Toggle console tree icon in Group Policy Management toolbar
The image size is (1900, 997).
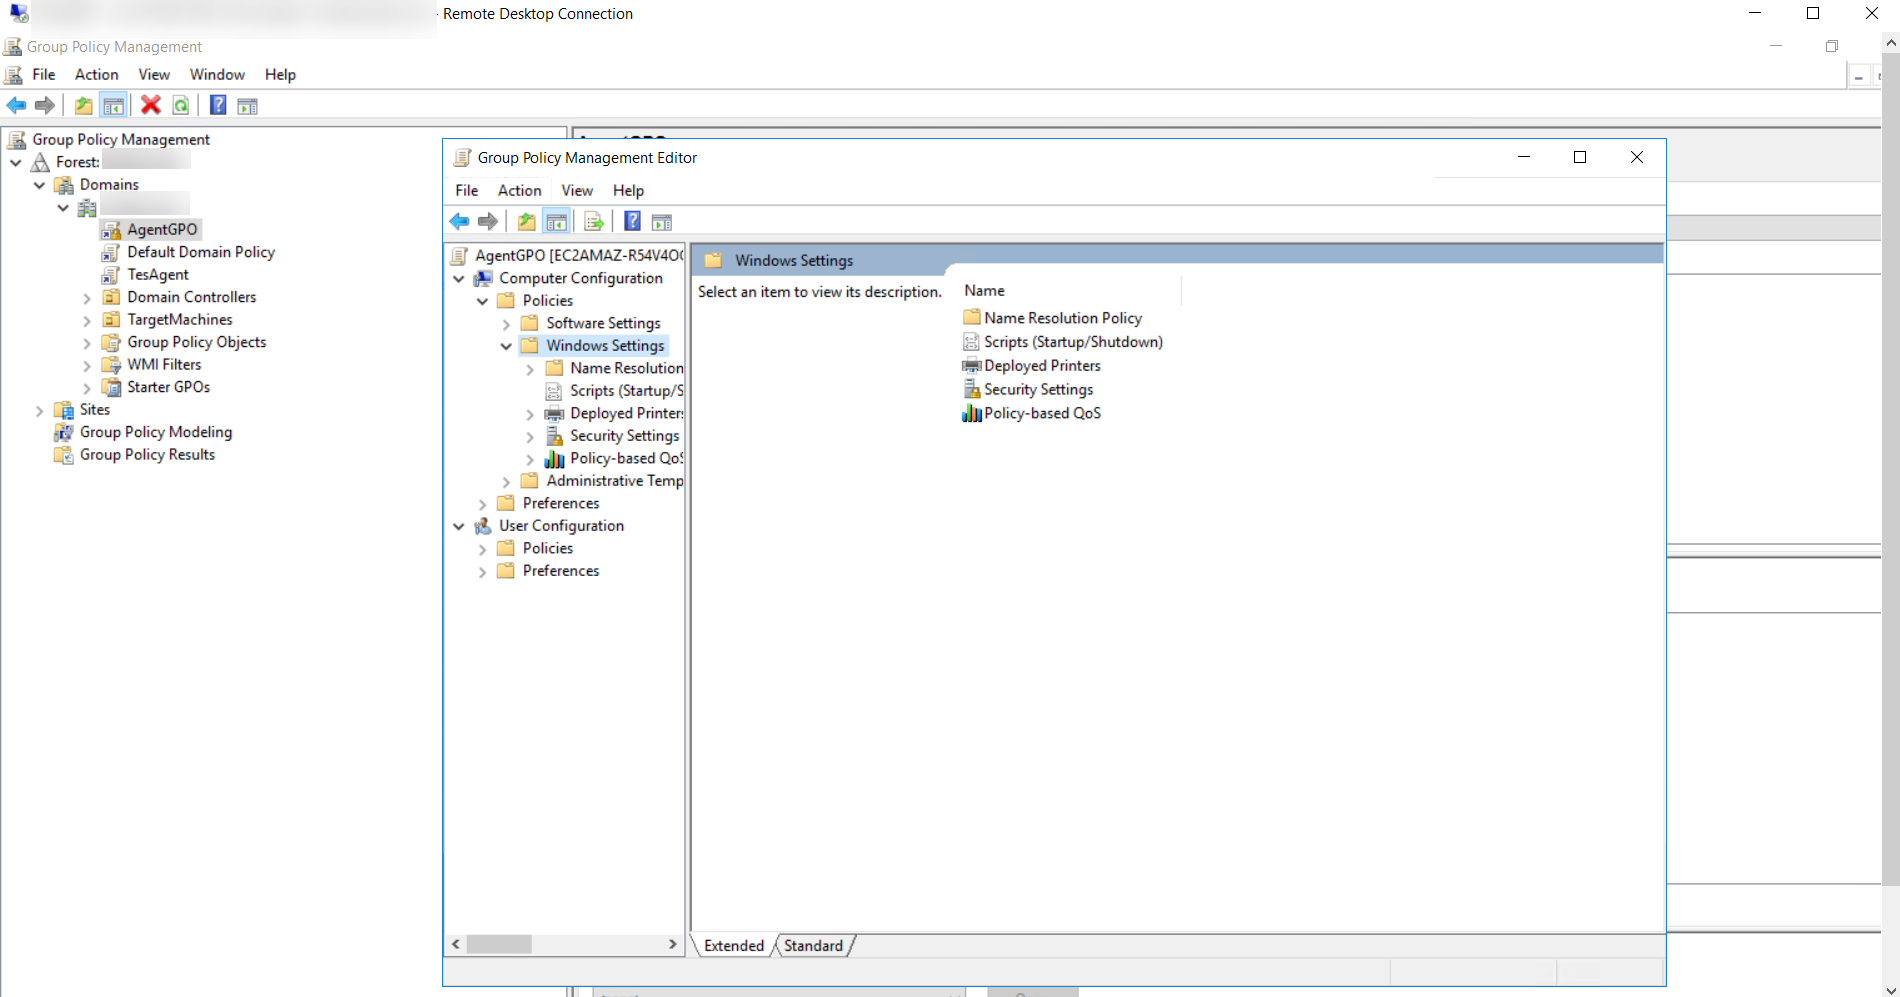pos(113,105)
